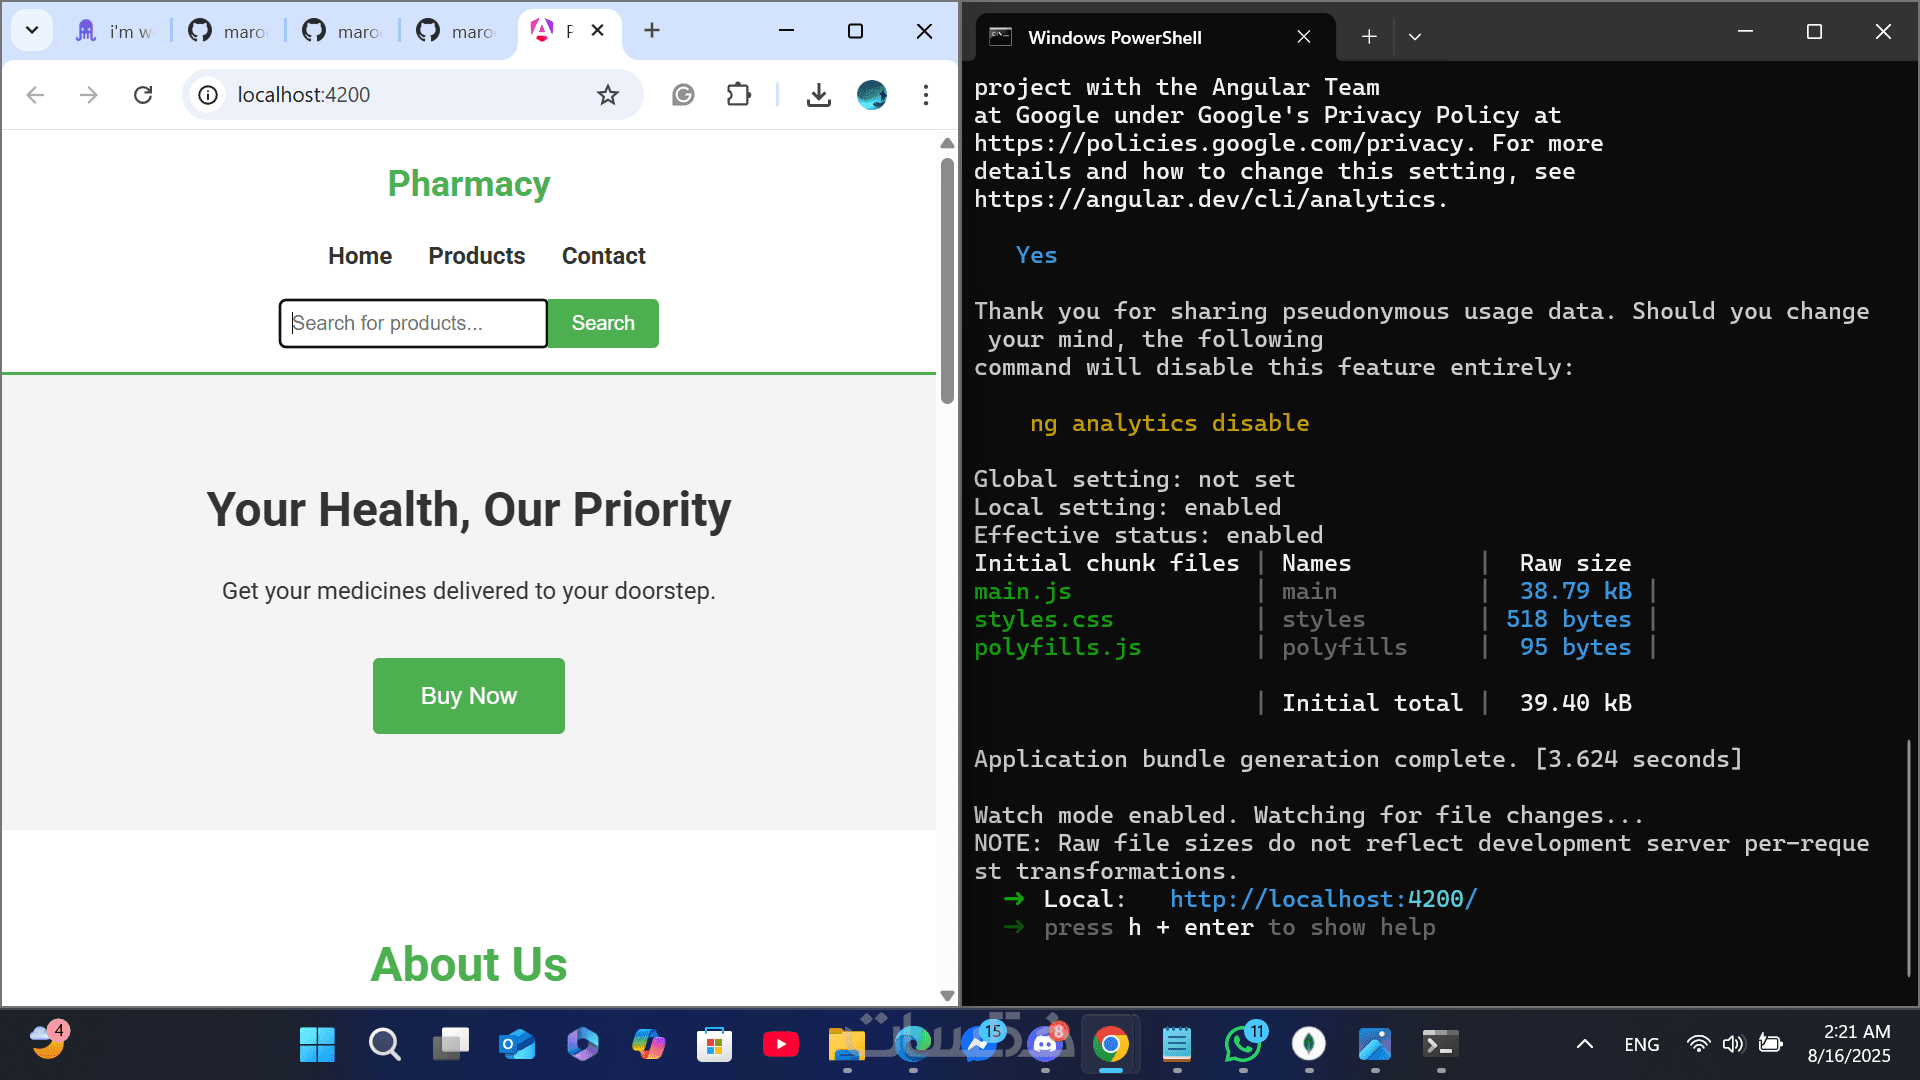Select the Contact navigation item
This screenshot has height=1080, width=1920.
[603, 256]
